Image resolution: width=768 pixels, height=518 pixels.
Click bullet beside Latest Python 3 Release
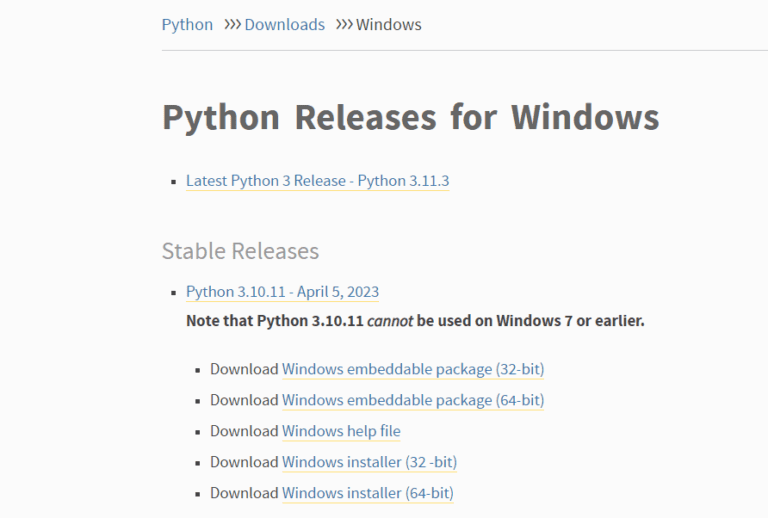coord(173,182)
